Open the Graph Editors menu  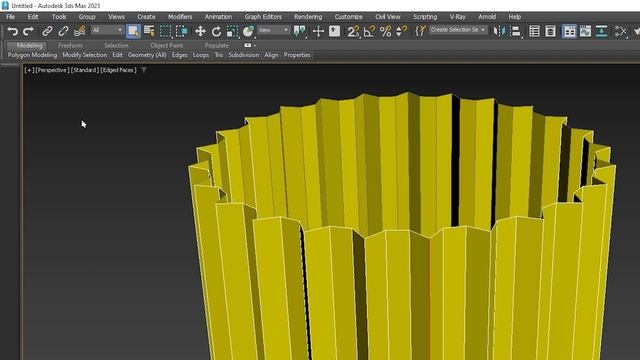point(263,17)
